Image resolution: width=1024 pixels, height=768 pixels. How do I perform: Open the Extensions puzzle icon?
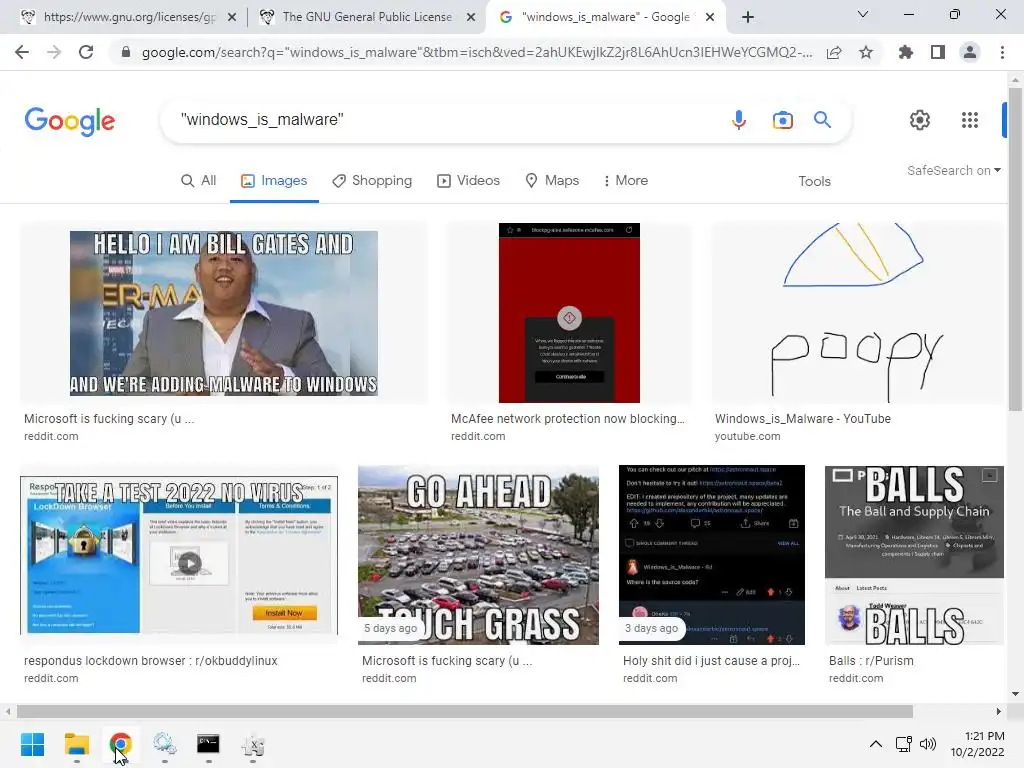click(x=905, y=52)
